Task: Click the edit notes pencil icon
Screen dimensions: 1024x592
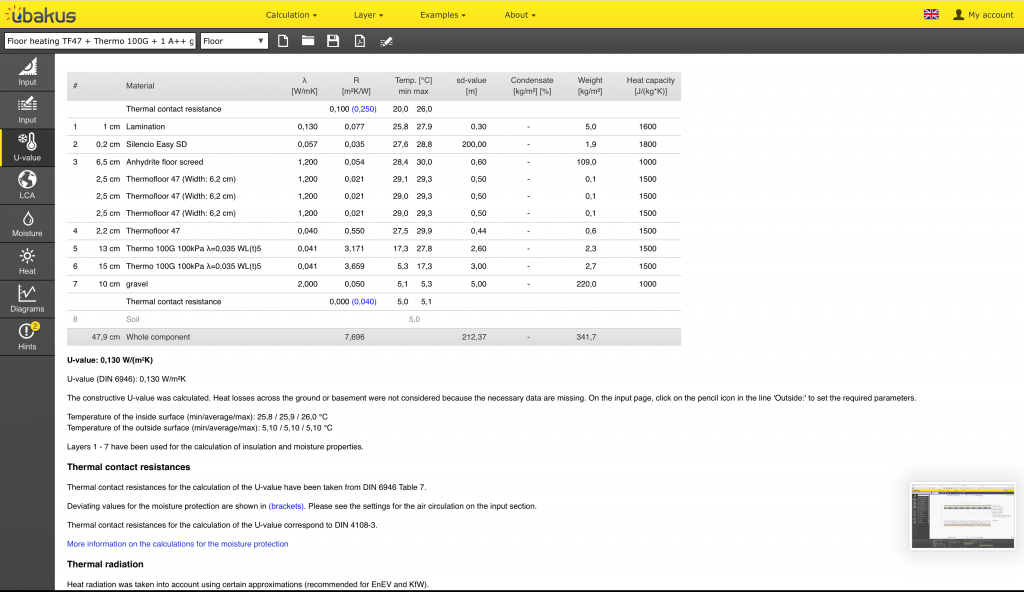Action: click(386, 41)
